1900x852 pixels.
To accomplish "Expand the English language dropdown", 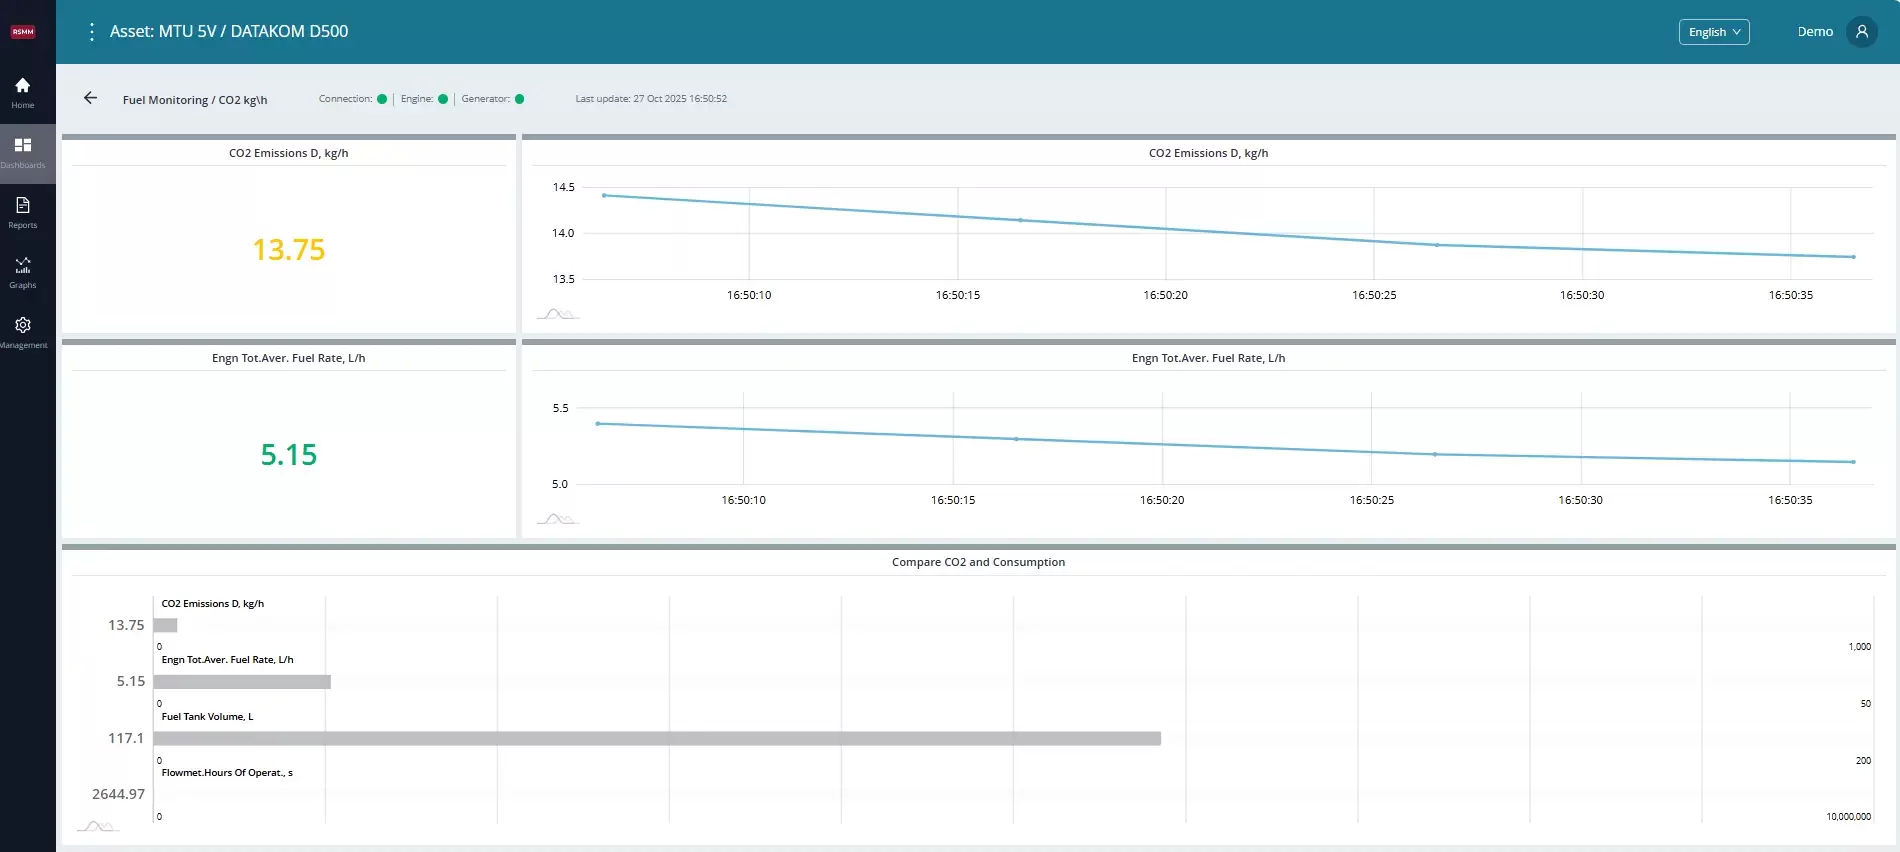I will coord(1713,32).
